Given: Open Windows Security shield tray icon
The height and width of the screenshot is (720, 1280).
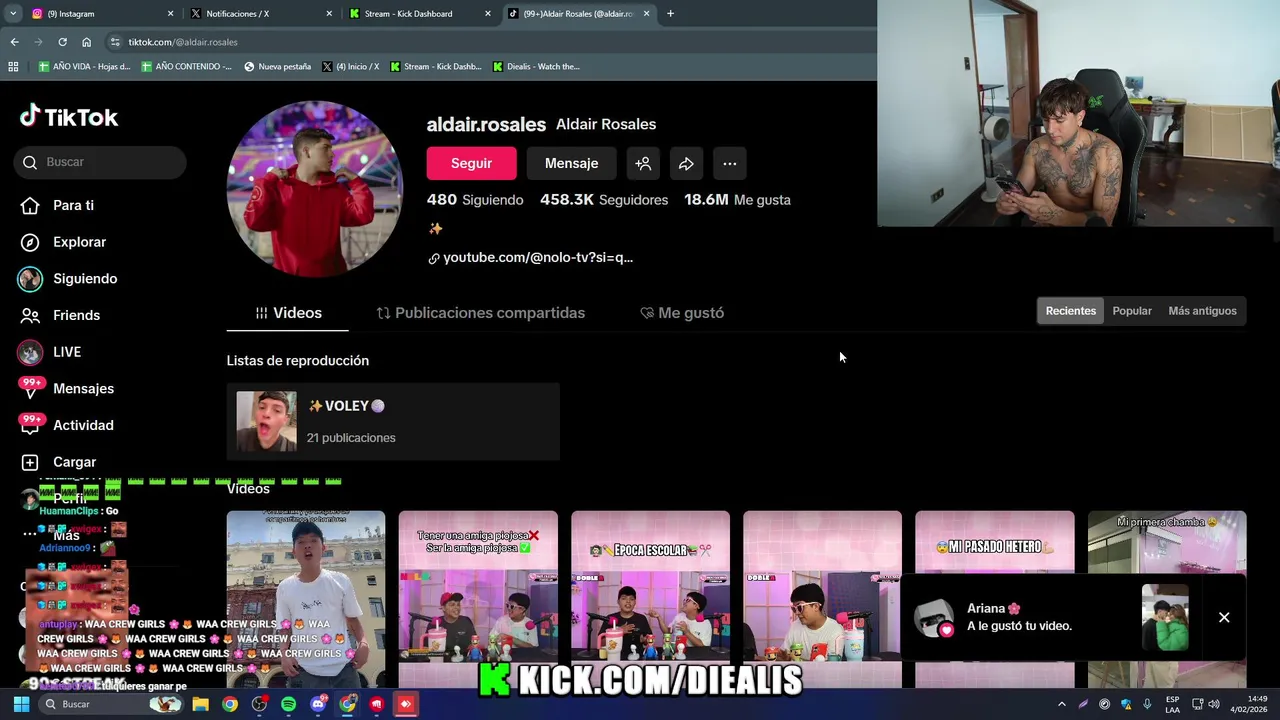Looking at the screenshot, I should tap(1126, 704).
